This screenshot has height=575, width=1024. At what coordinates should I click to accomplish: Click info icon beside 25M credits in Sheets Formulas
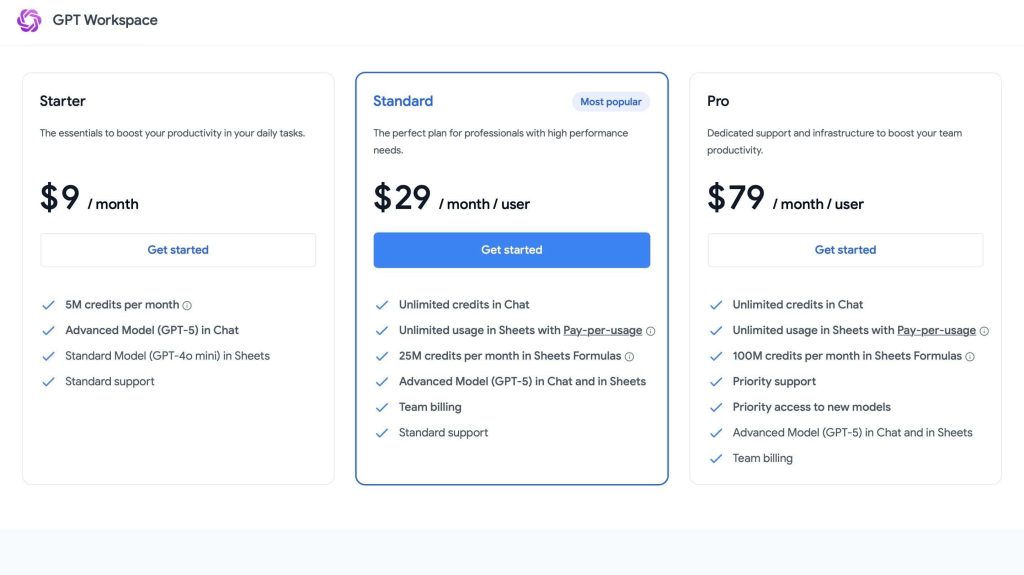coord(630,357)
